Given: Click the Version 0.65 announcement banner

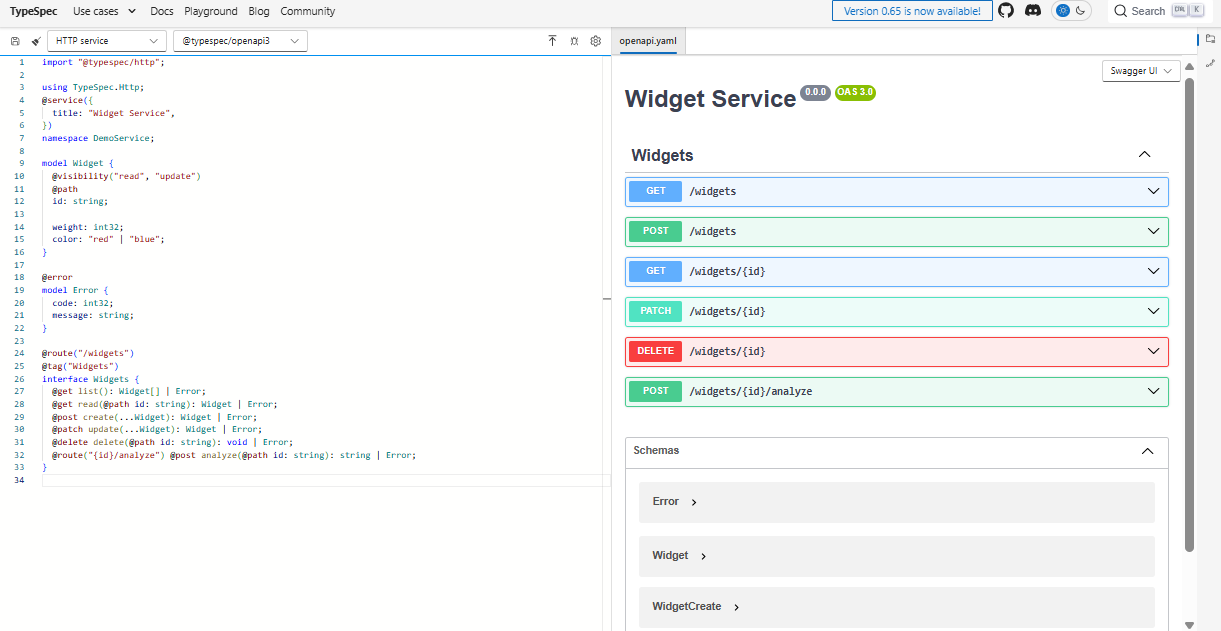Looking at the screenshot, I should (911, 11).
